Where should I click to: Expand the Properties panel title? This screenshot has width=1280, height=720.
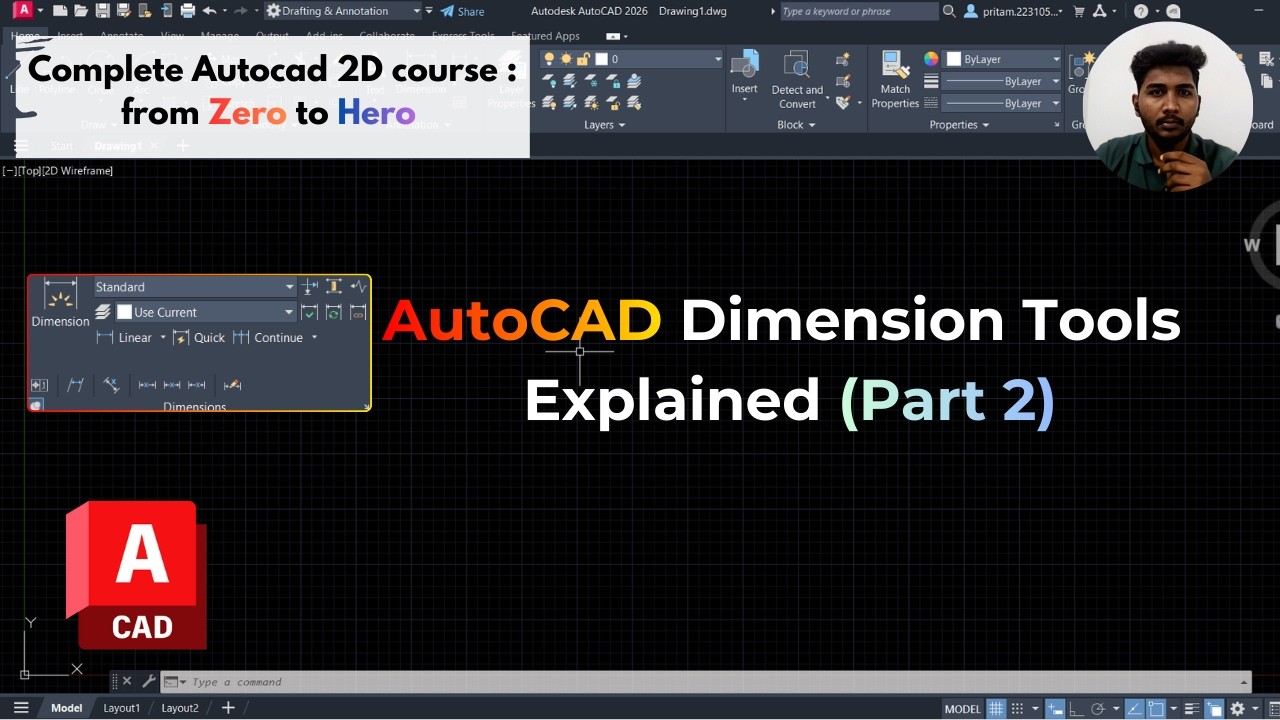959,125
